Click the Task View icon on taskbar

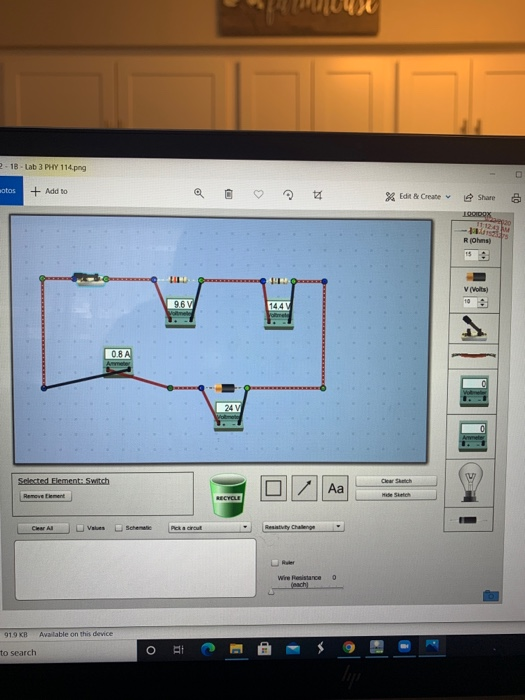(178, 650)
